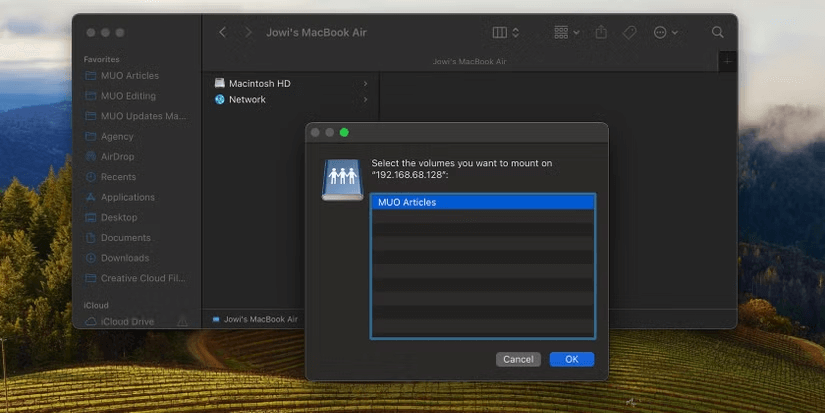Open the group-by grid dropdown
Viewport: 825px width, 413px height.
[566, 32]
